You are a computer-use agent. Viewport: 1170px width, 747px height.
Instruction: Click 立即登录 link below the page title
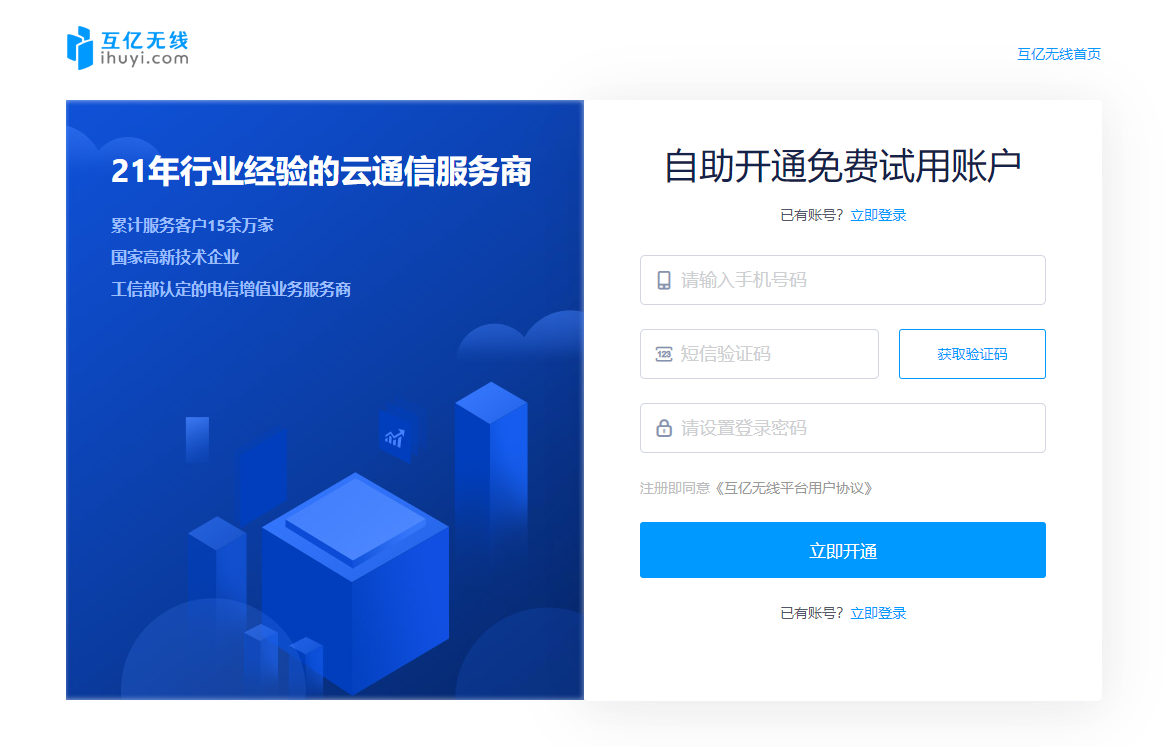878,215
